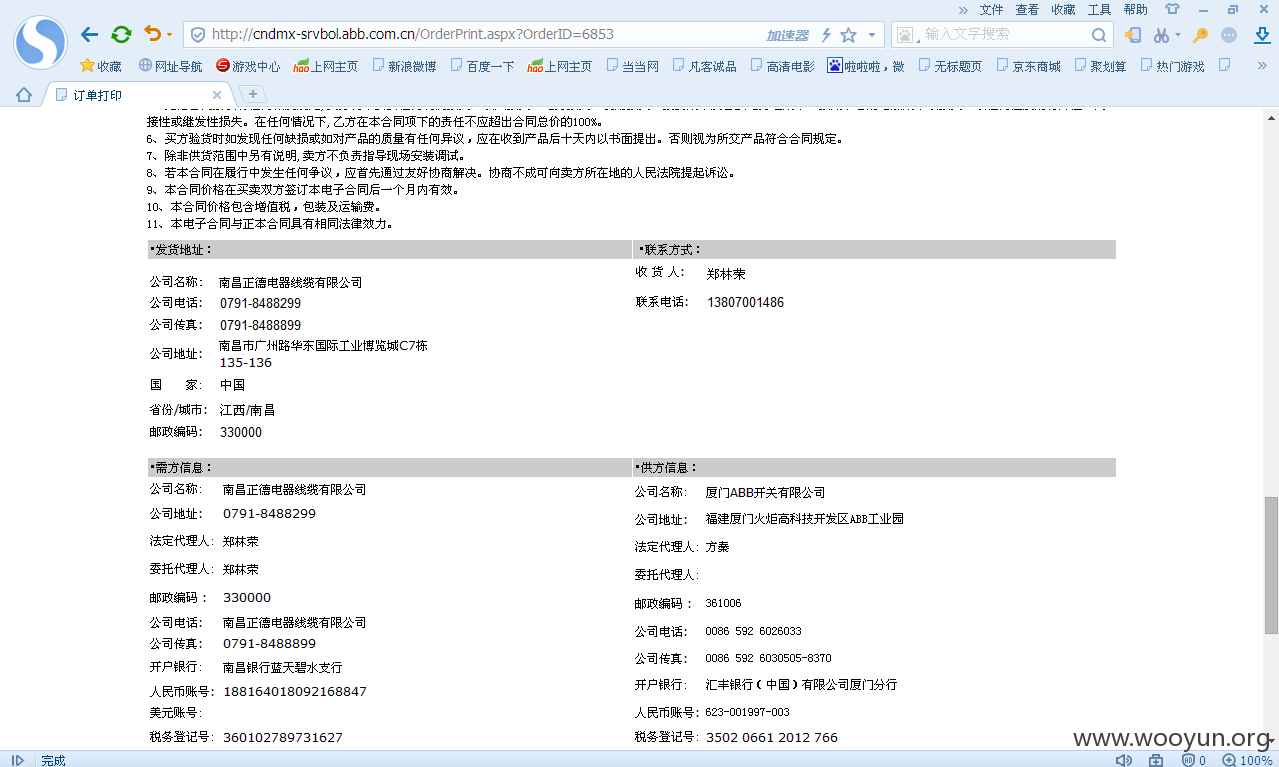1279x767 pixels.
Task: Click the supplier name 厦门ABB开关有限公司
Action: click(x=765, y=492)
